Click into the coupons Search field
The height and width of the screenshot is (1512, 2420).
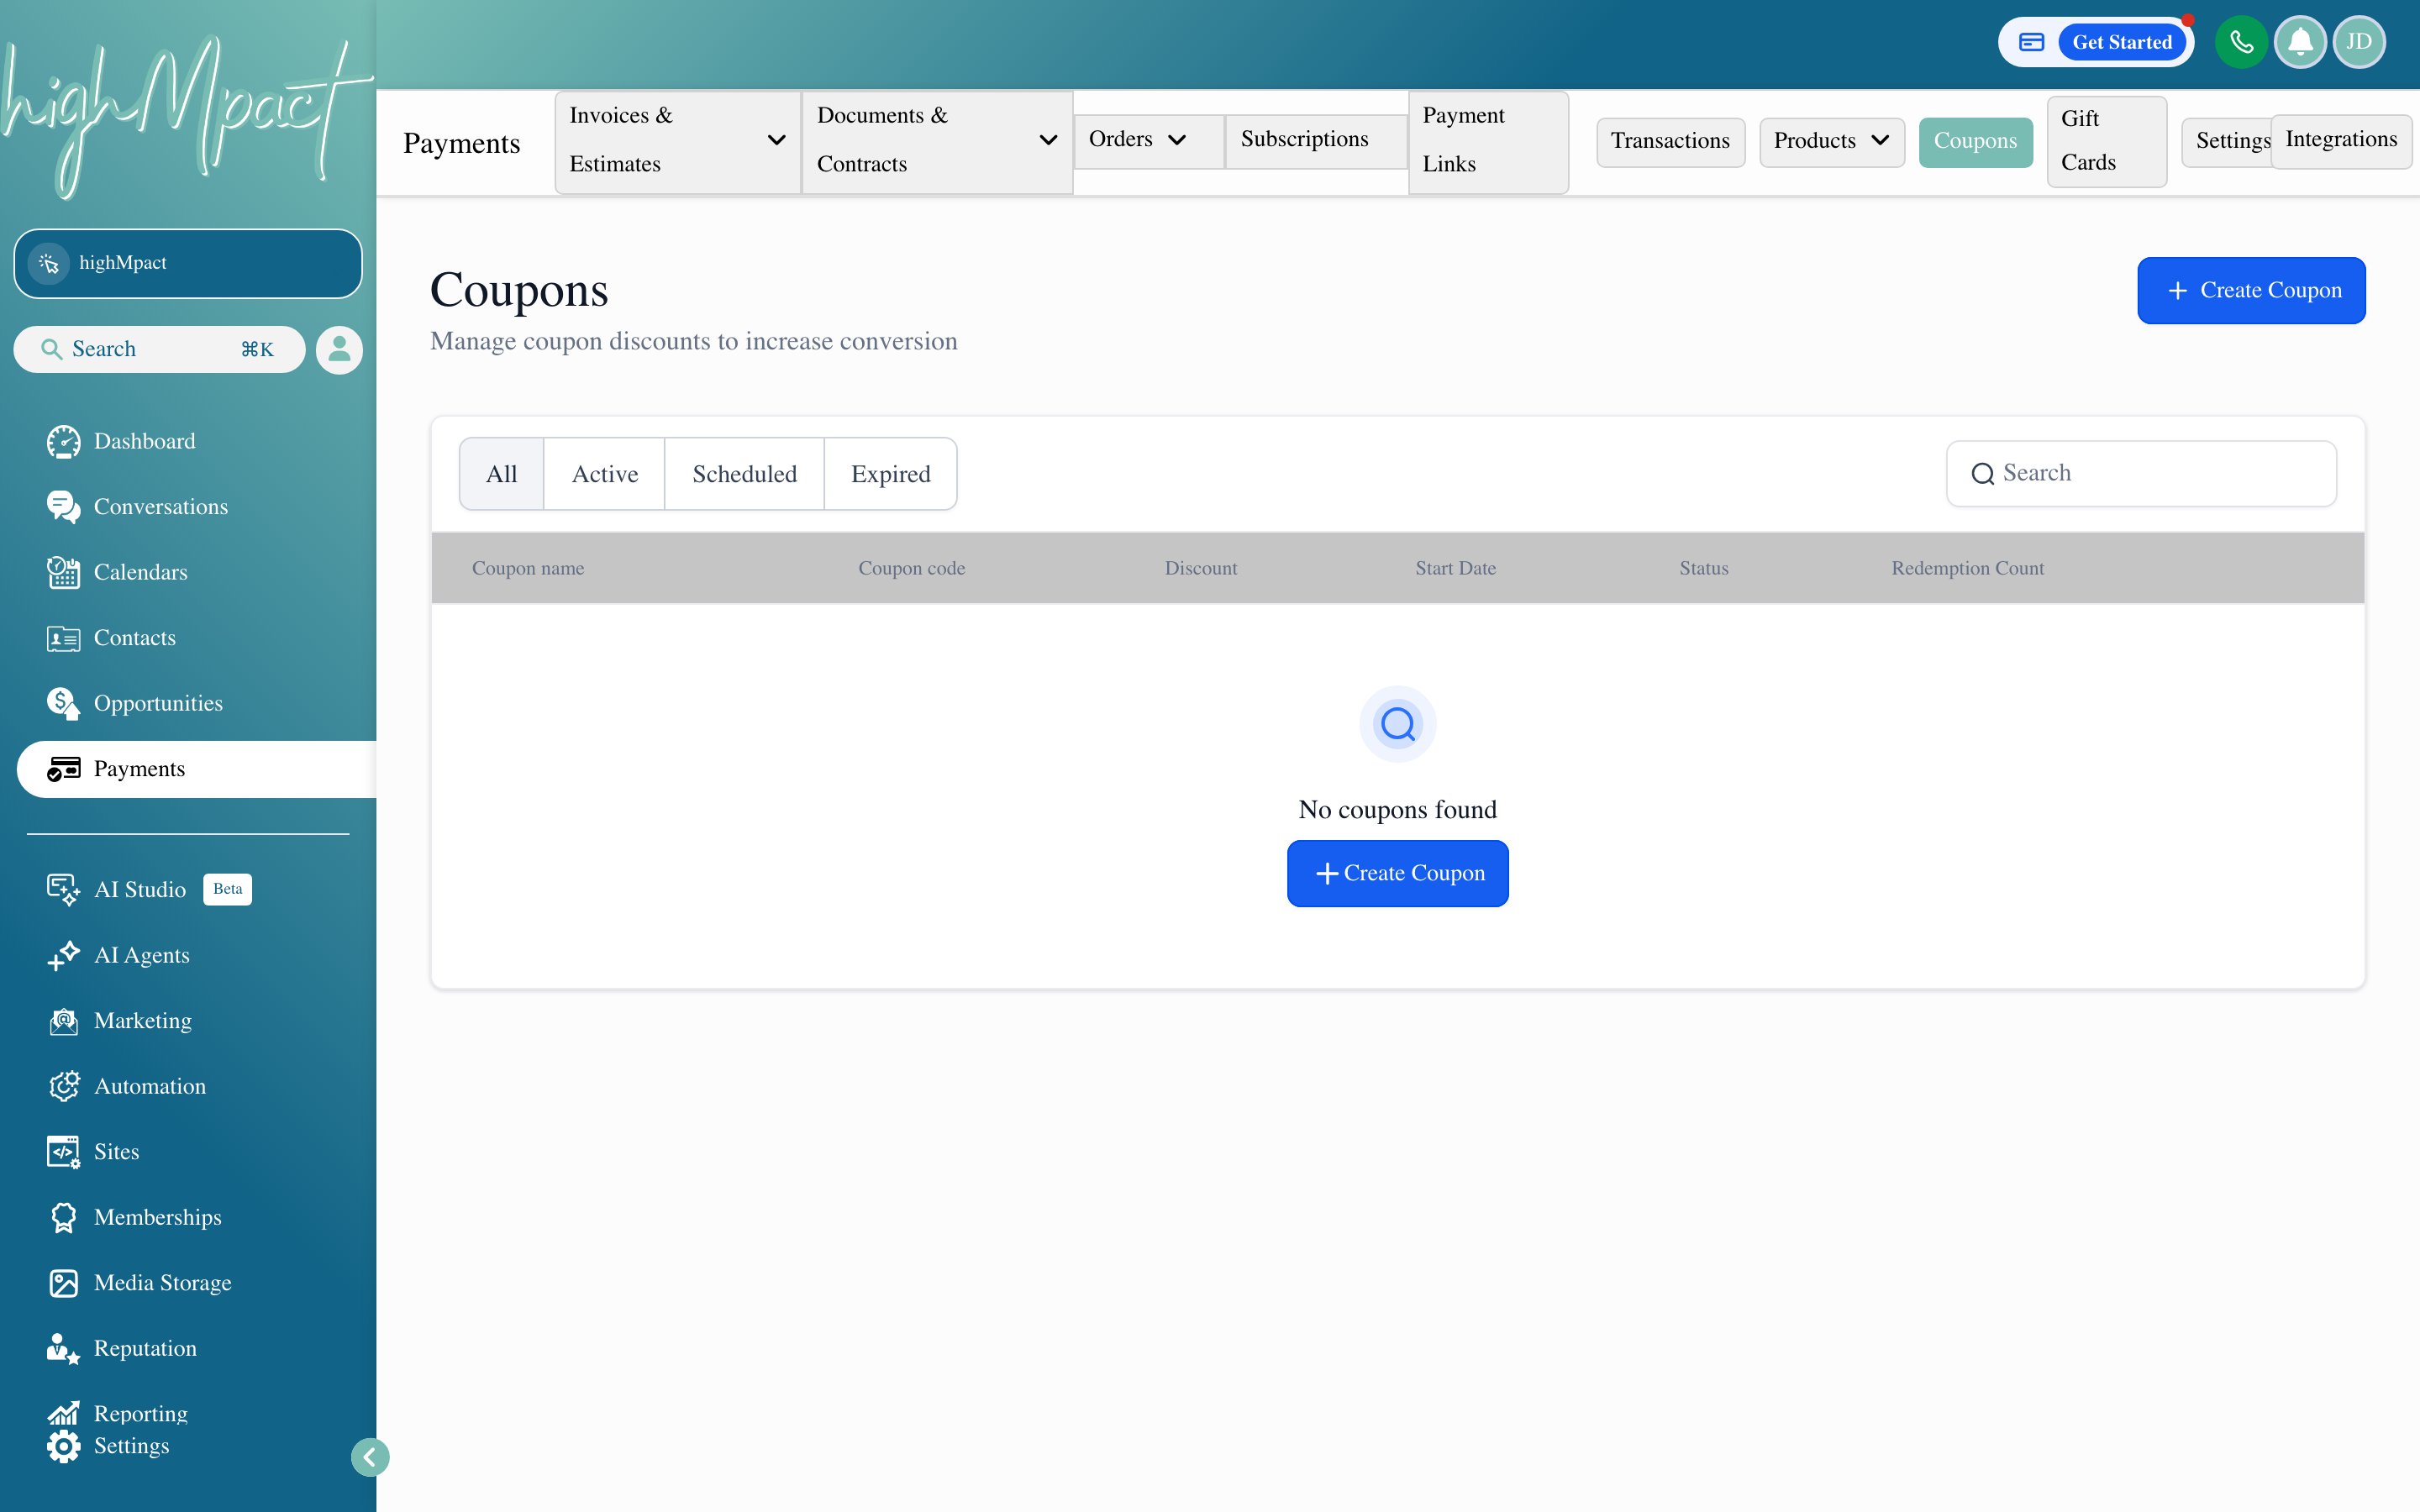[x=2141, y=474]
